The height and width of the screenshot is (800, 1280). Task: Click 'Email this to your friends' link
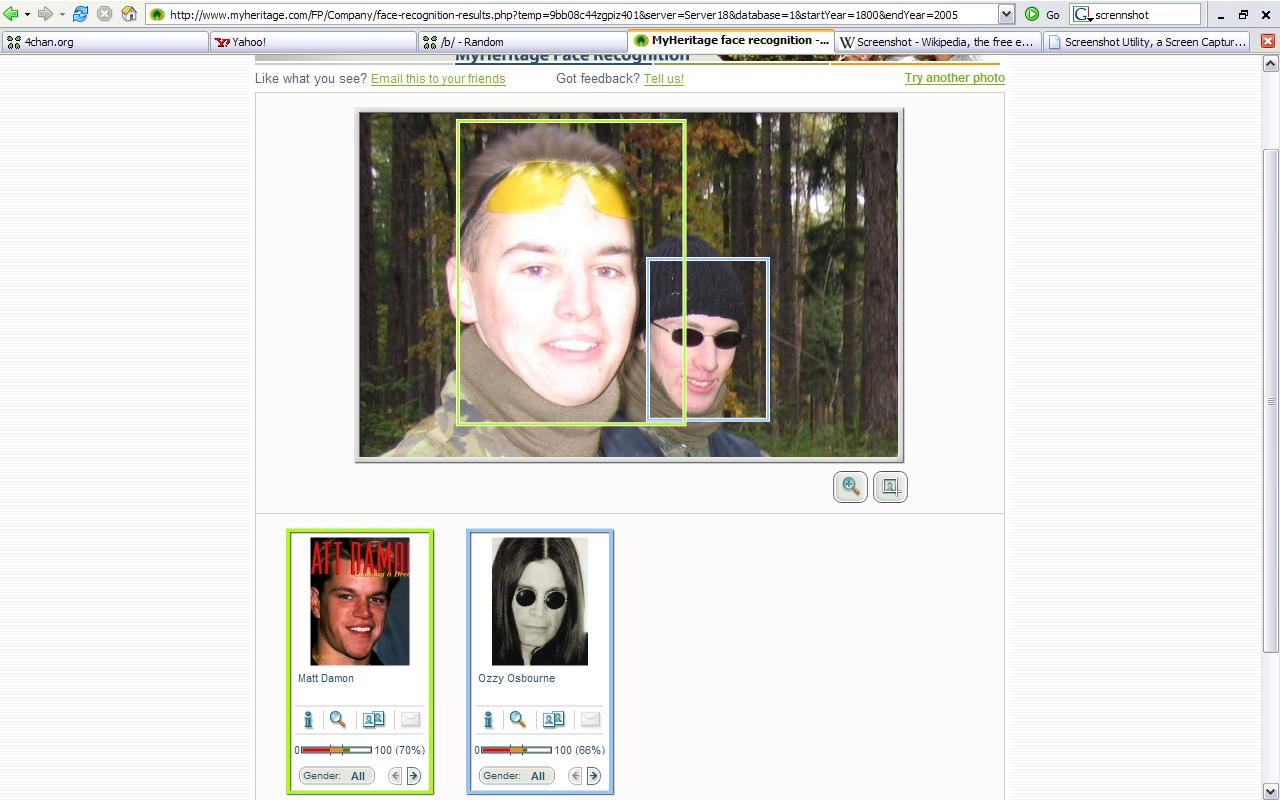point(438,79)
